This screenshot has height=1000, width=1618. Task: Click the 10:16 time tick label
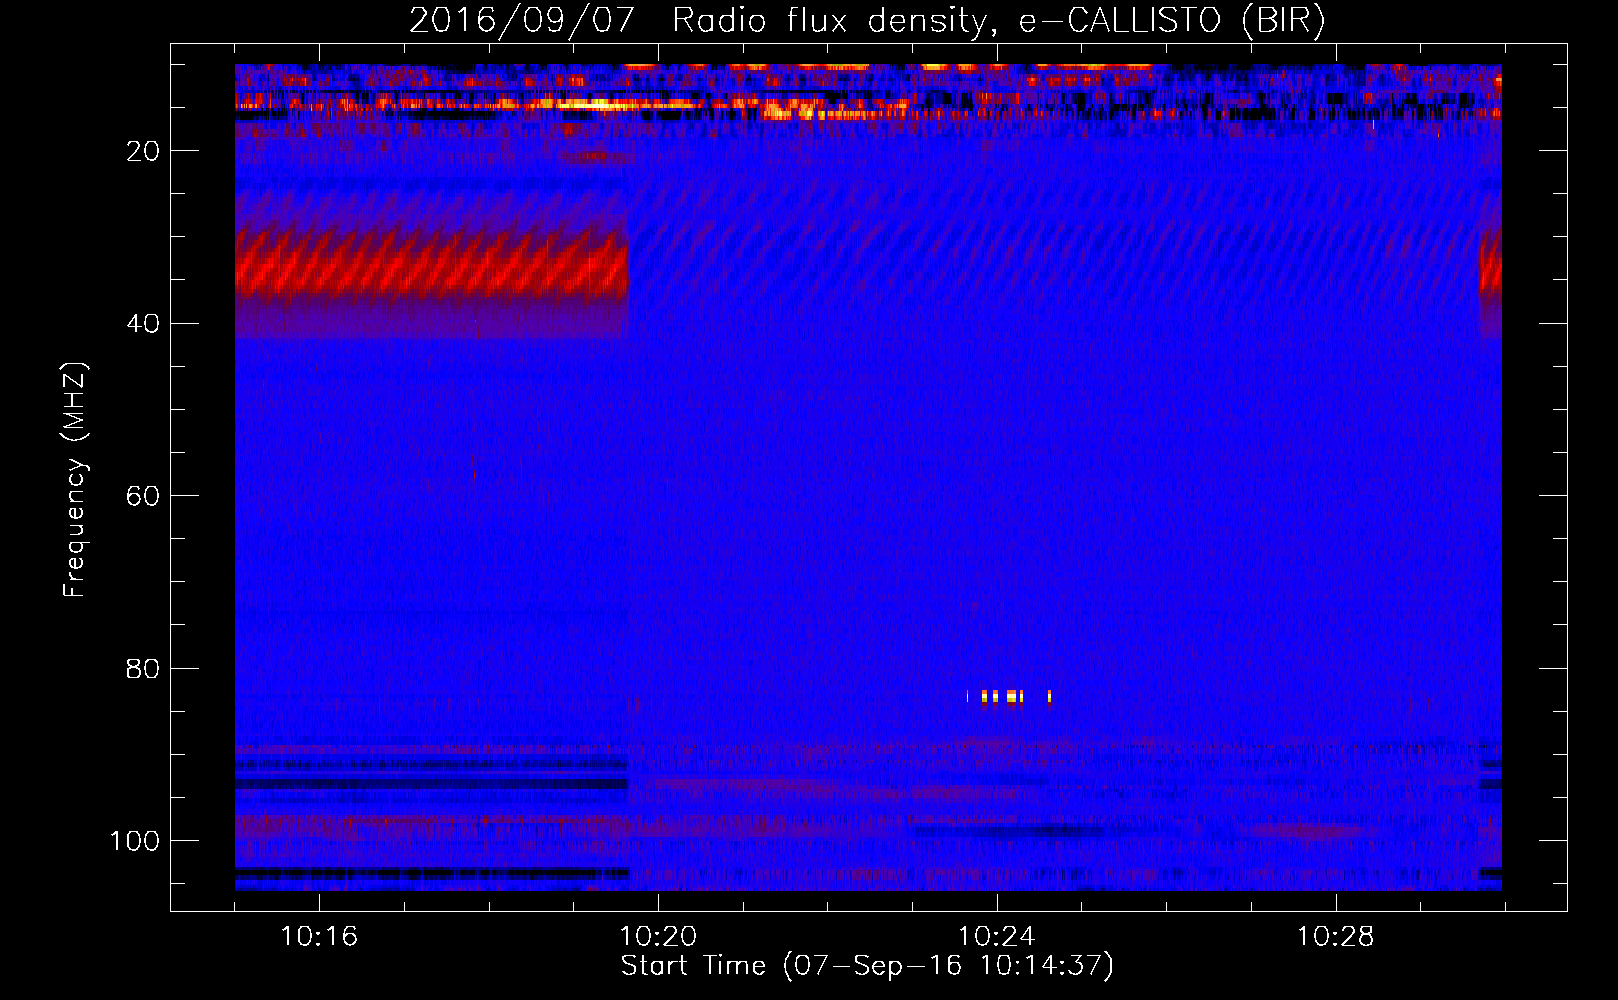(319, 937)
